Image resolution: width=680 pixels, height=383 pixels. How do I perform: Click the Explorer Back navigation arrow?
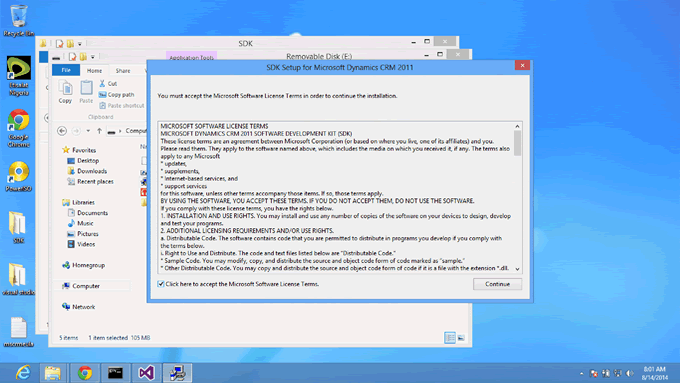click(62, 131)
